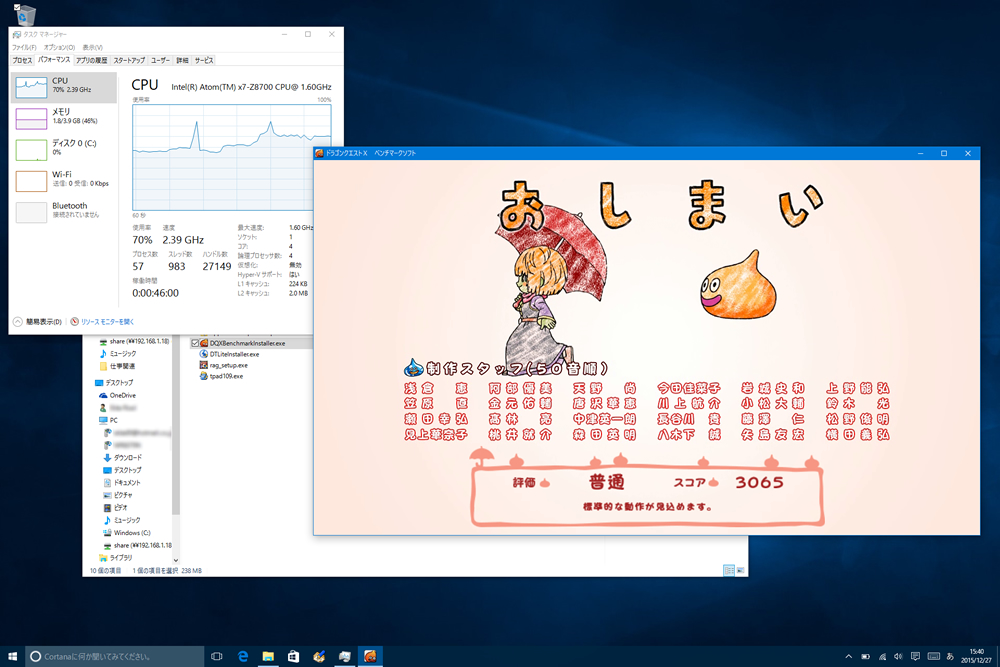Select top-level デスクトップ node in tree

click(114, 383)
